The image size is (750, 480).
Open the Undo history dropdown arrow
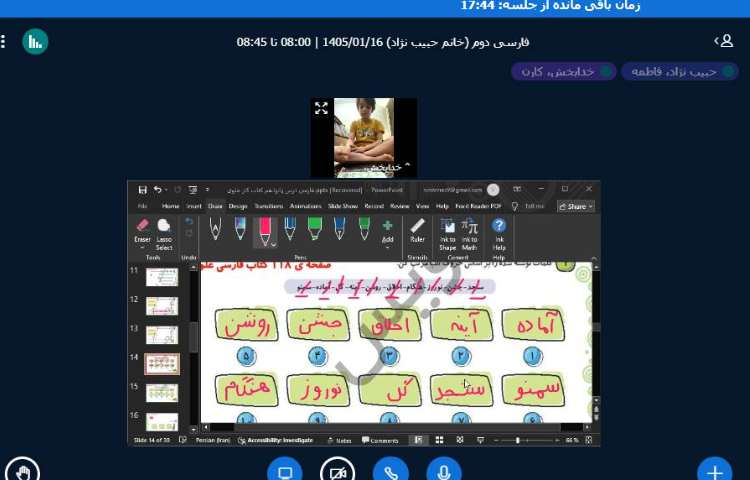(166, 190)
